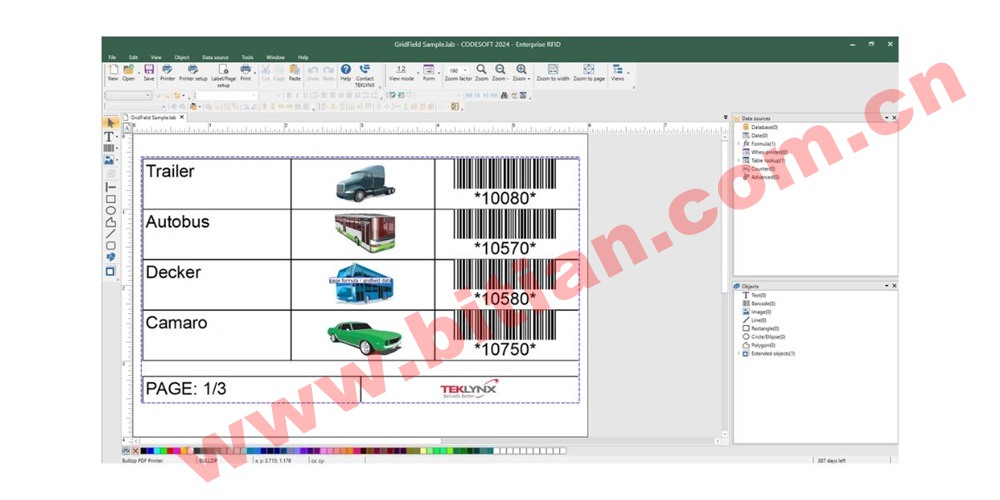The image size is (1000, 500).
Task: Paste from clipboard using Paste icon
Action: 295,73
